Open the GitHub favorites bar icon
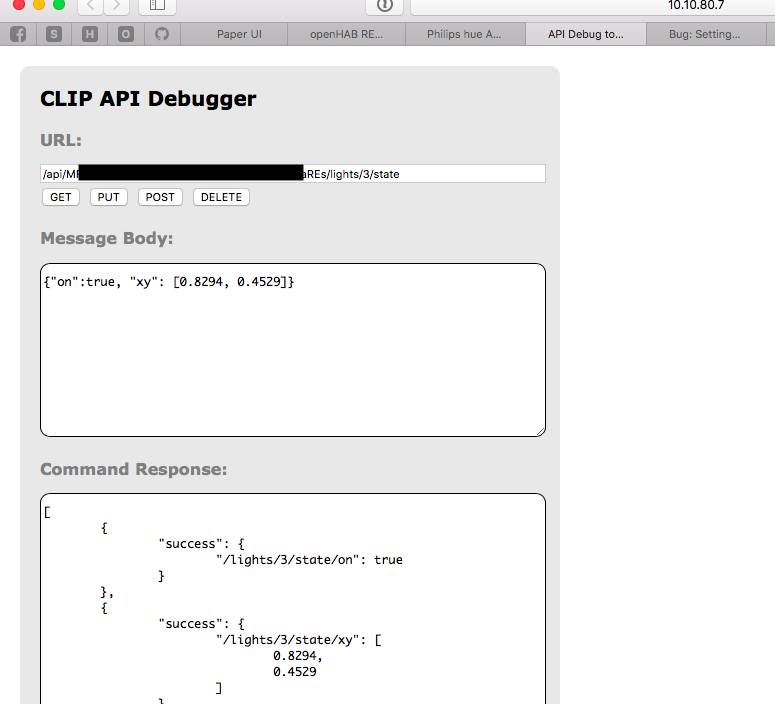 click(162, 34)
